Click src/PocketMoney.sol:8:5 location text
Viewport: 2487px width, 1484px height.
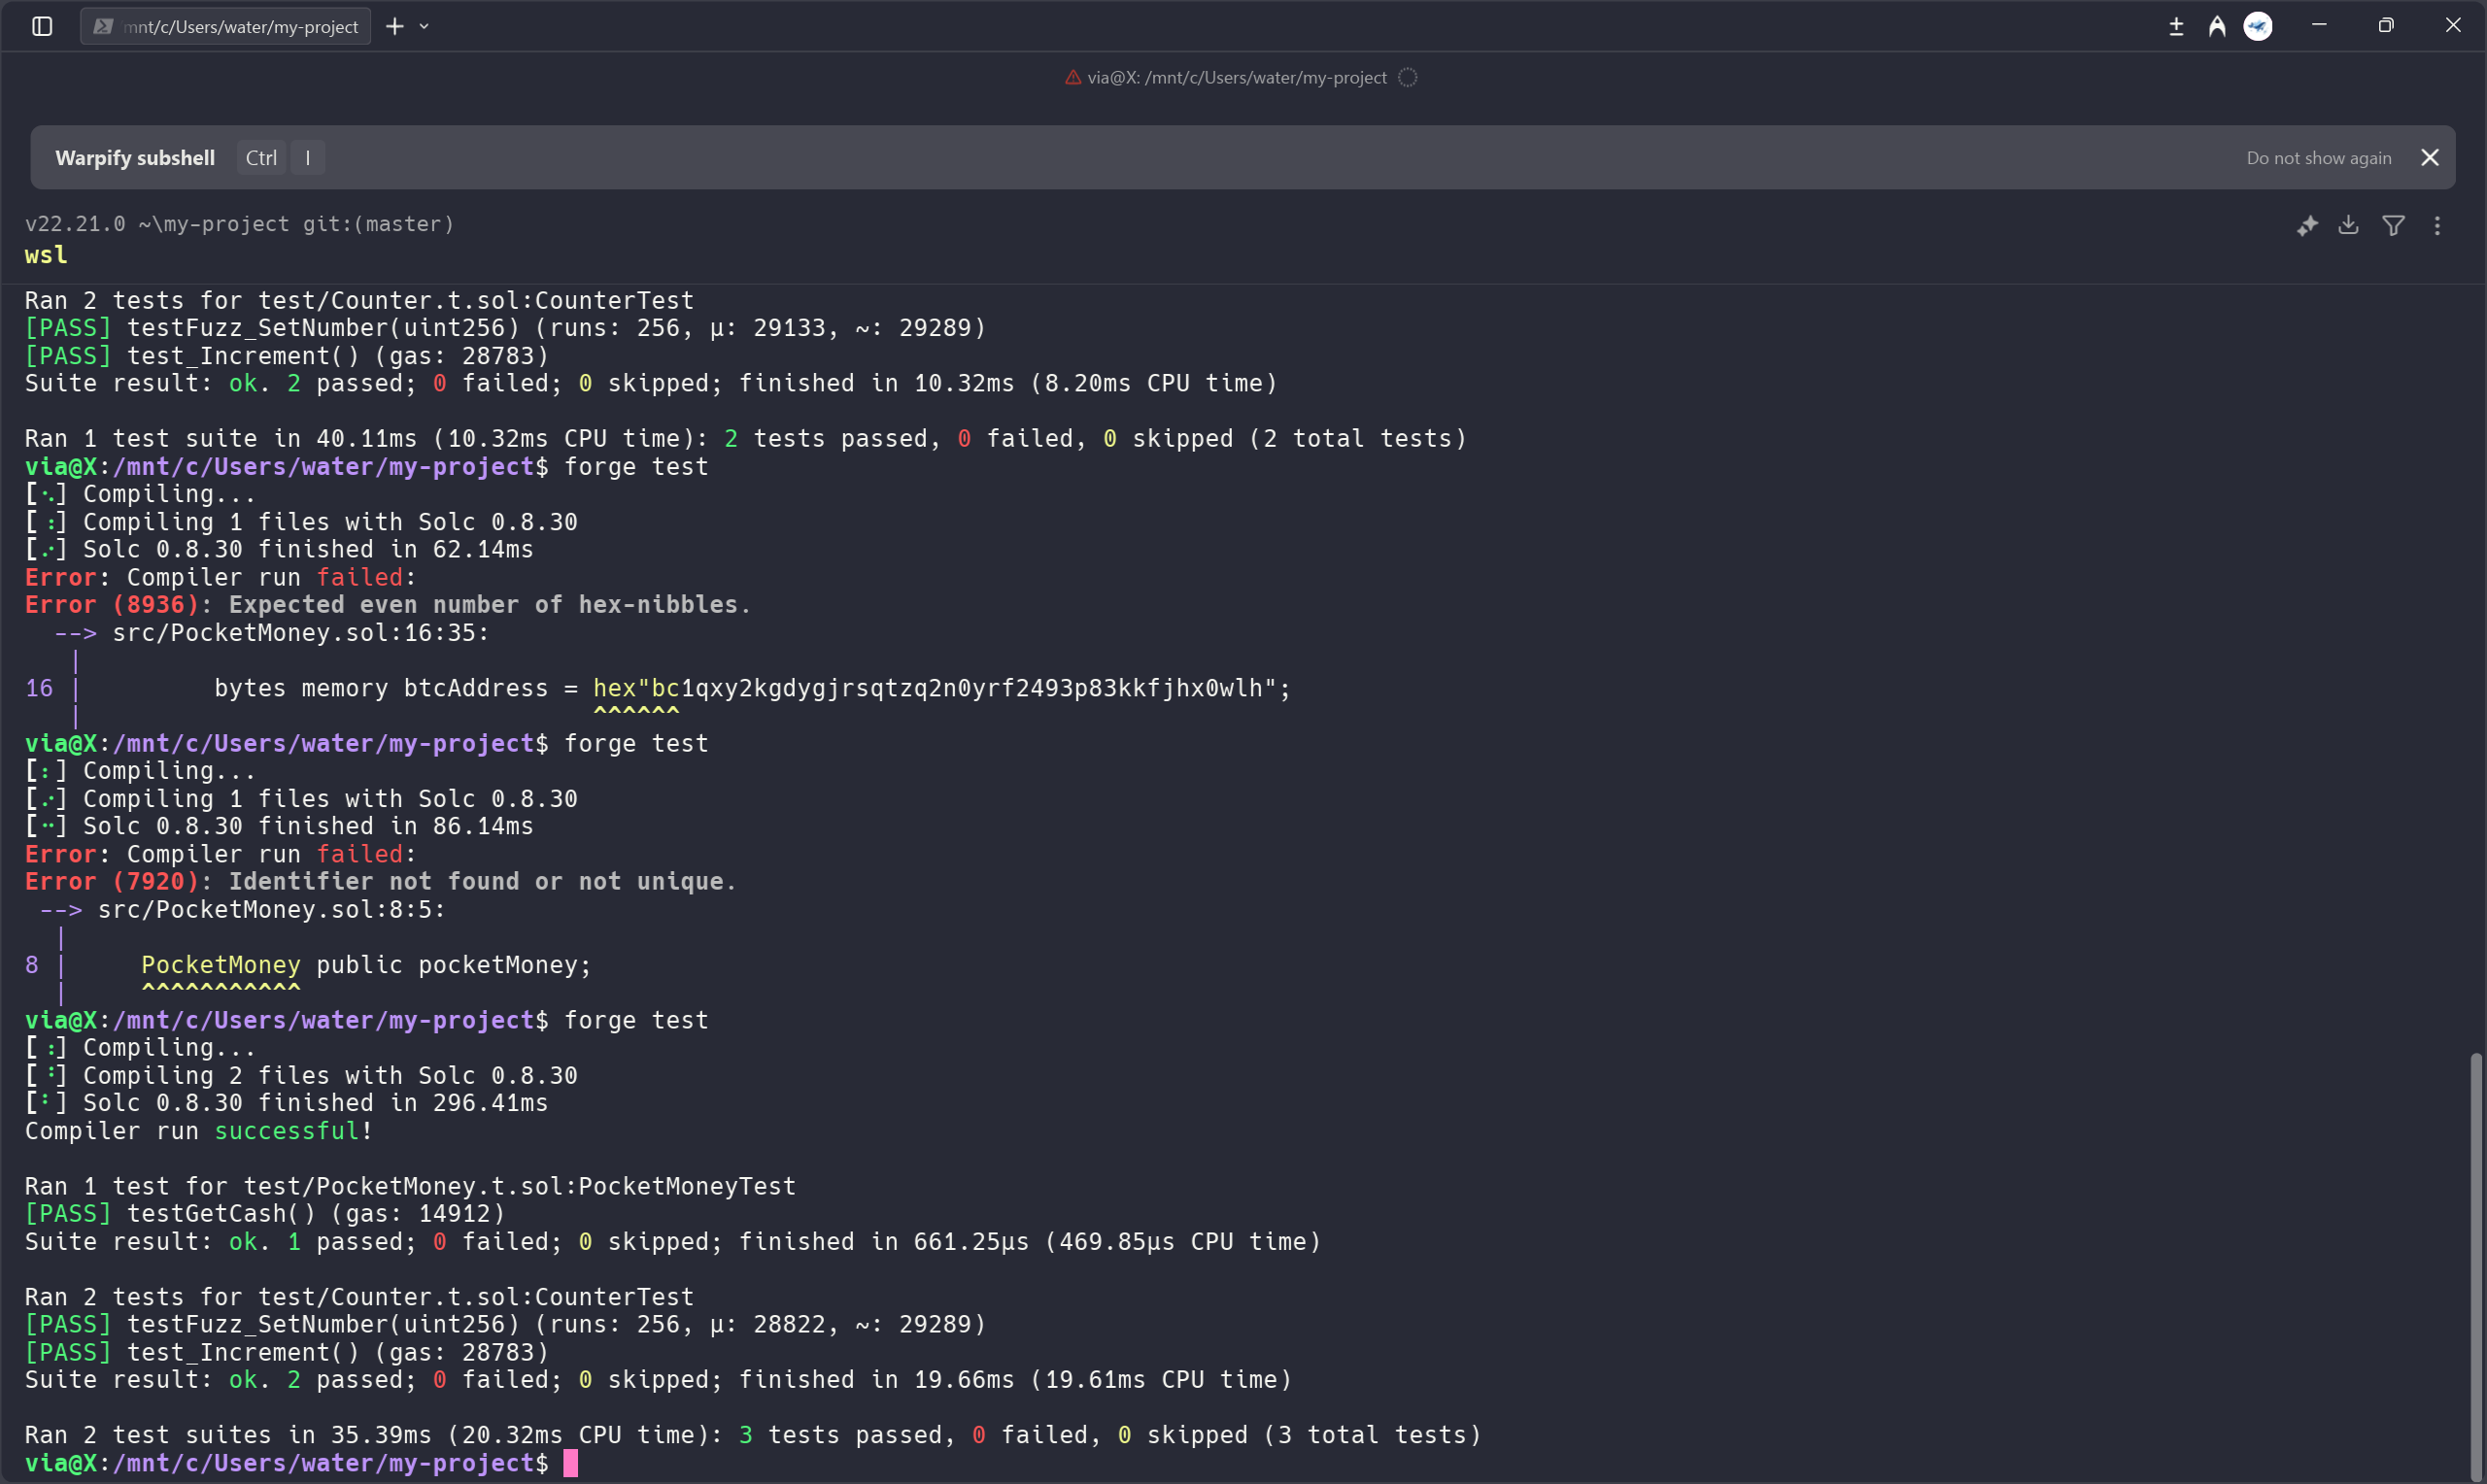click(271, 910)
